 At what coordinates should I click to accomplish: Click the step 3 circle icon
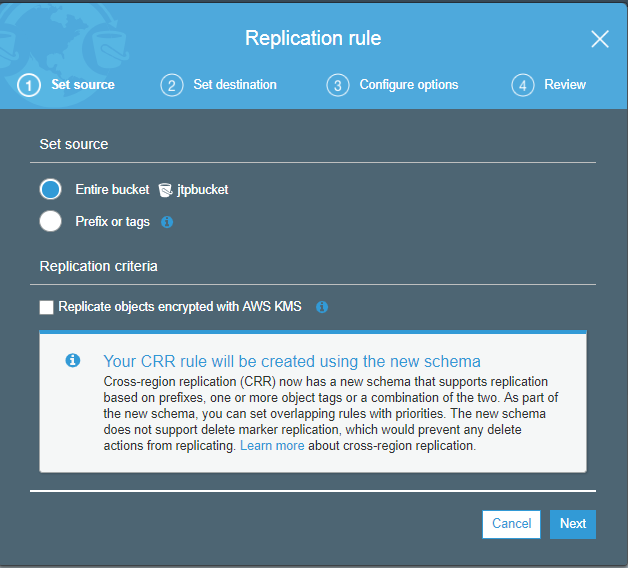pos(338,85)
